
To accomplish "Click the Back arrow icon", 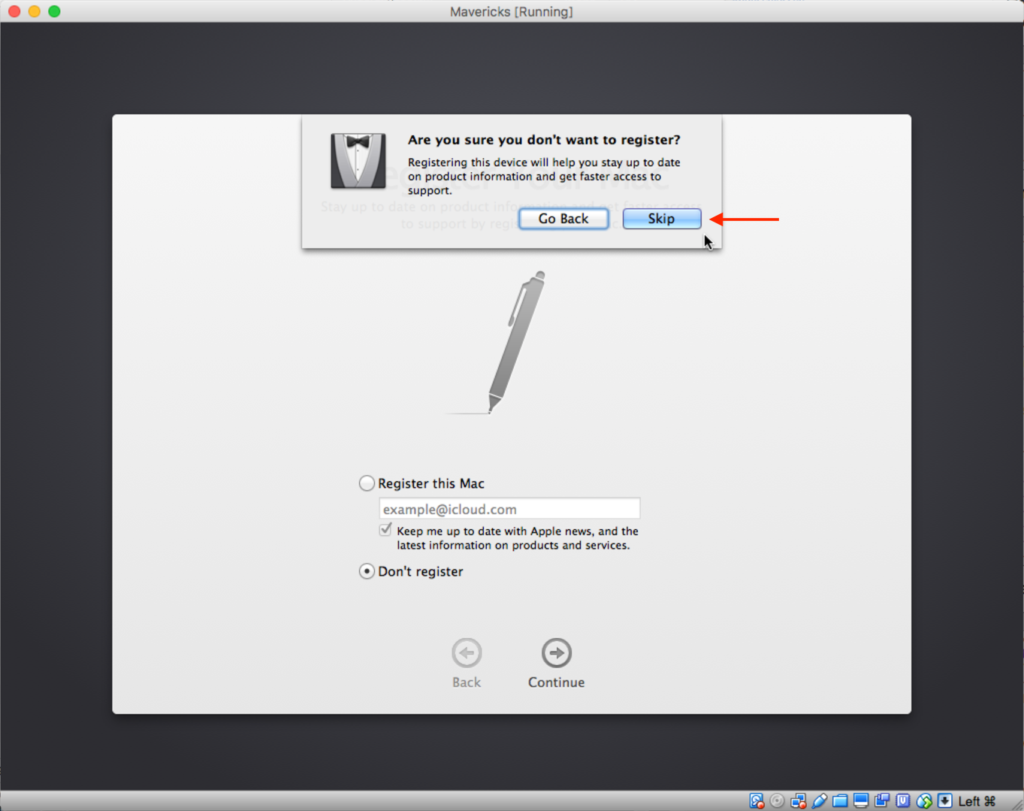I will click(x=466, y=654).
